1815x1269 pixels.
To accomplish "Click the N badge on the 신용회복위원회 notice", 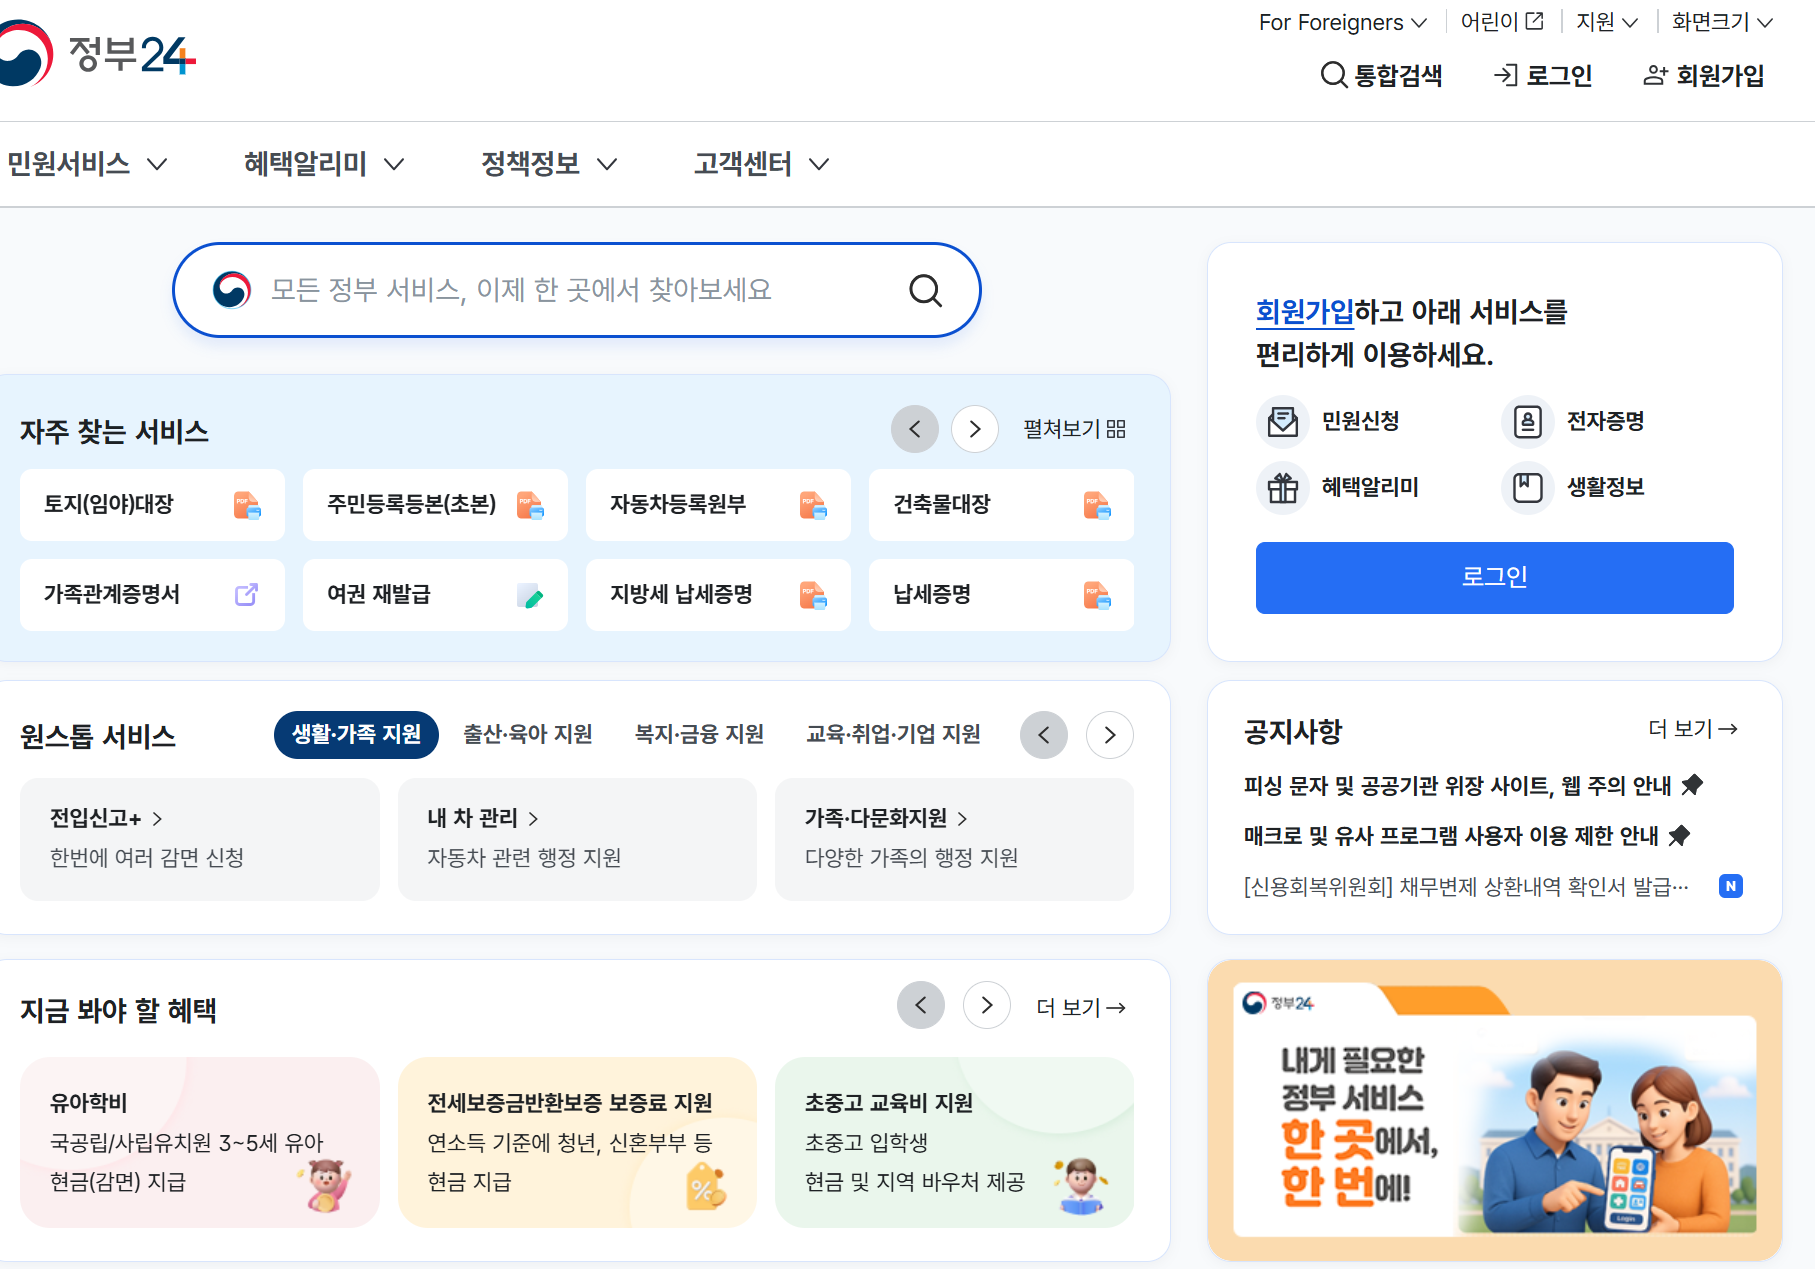I will pyautogui.click(x=1731, y=886).
